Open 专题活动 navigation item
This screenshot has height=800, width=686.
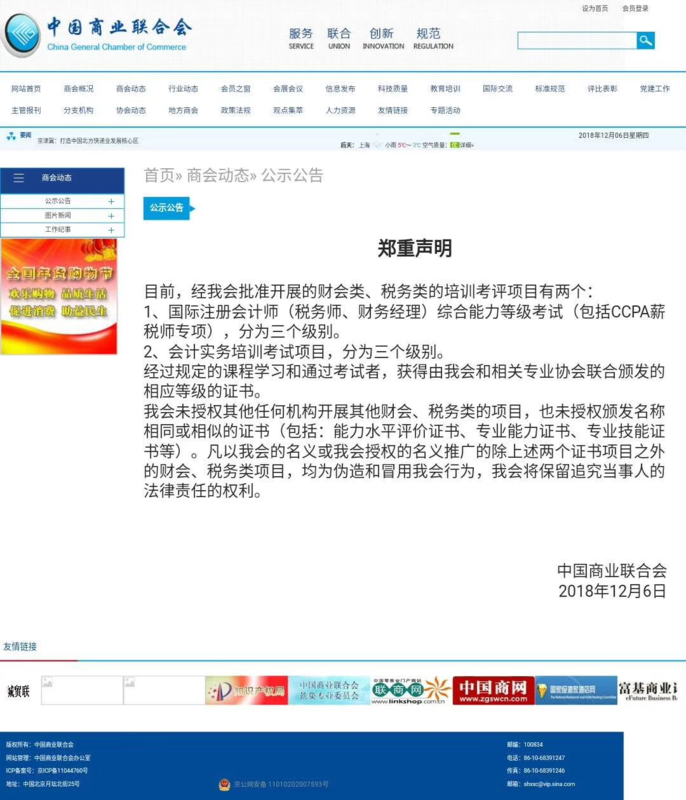pyautogui.click(x=445, y=110)
